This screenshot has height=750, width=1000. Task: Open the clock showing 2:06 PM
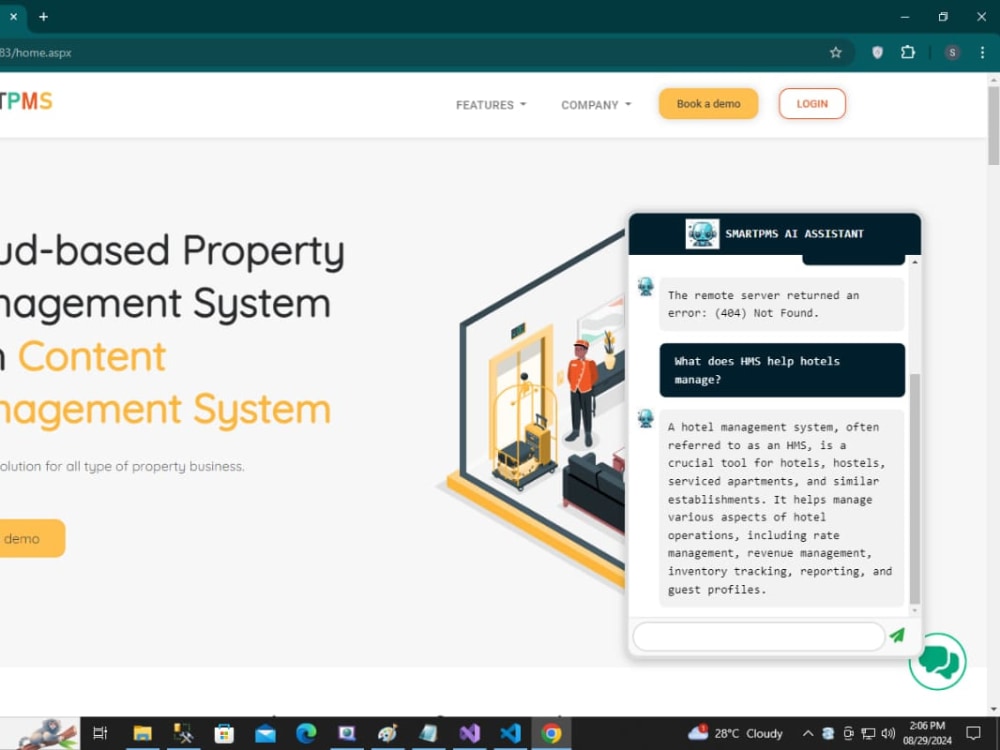pyautogui.click(x=927, y=733)
